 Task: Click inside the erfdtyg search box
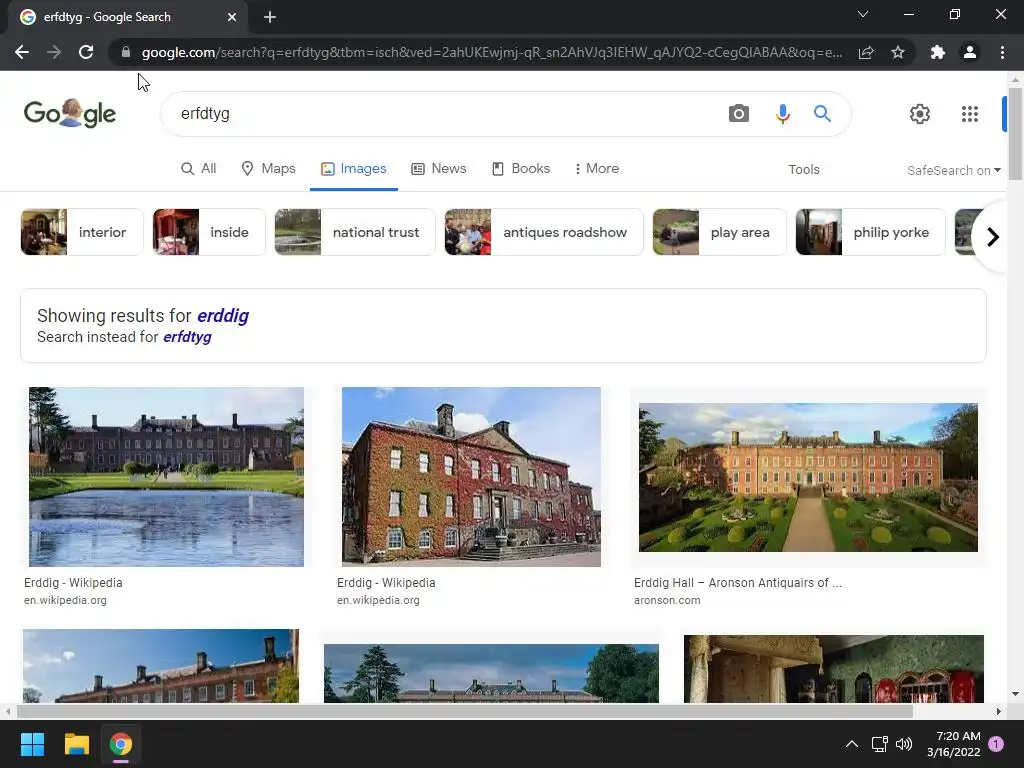point(444,114)
